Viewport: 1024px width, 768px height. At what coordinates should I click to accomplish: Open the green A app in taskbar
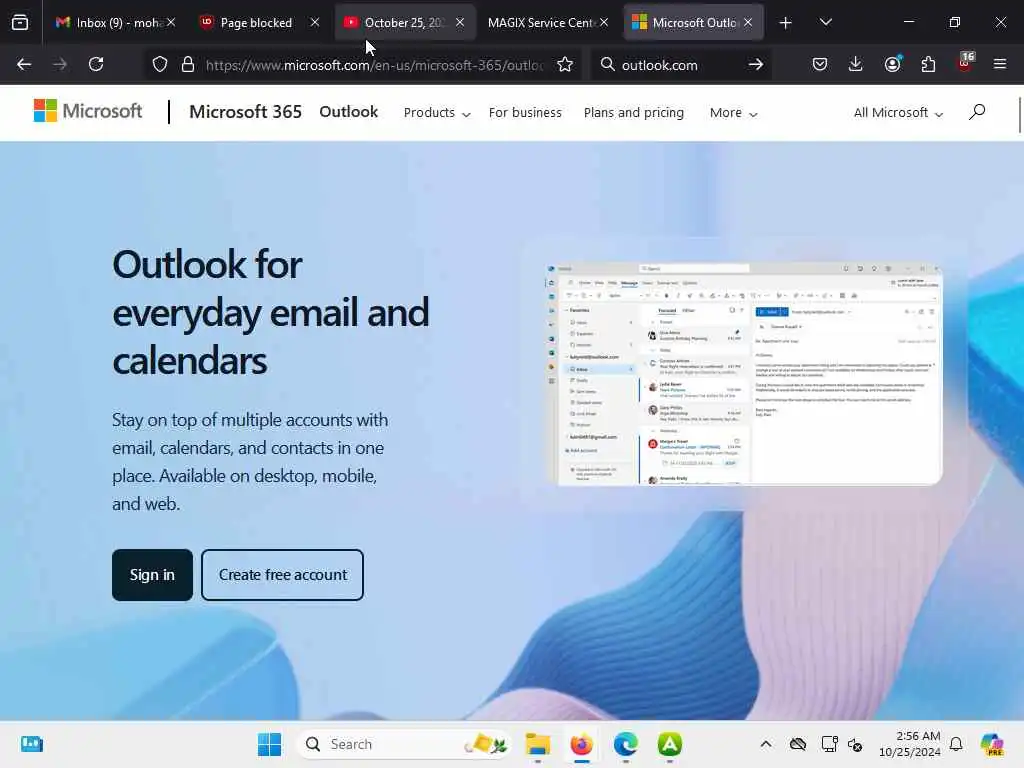tap(669, 744)
